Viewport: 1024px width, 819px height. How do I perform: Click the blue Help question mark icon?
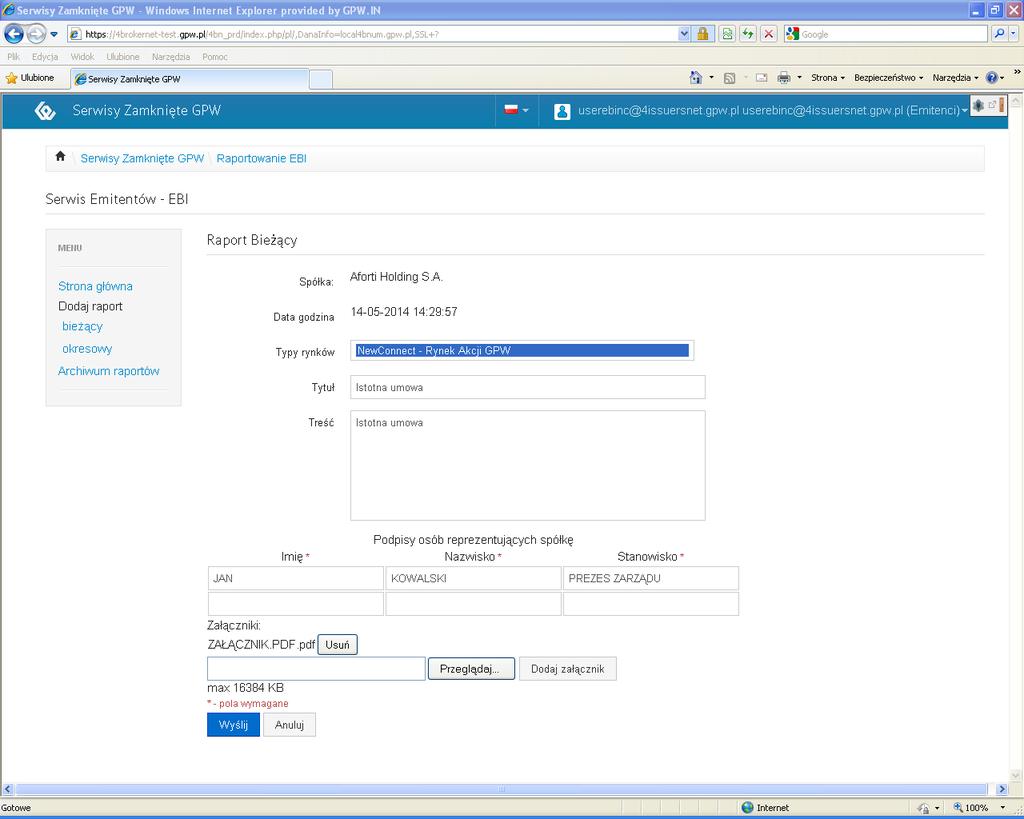pyautogui.click(x=991, y=78)
